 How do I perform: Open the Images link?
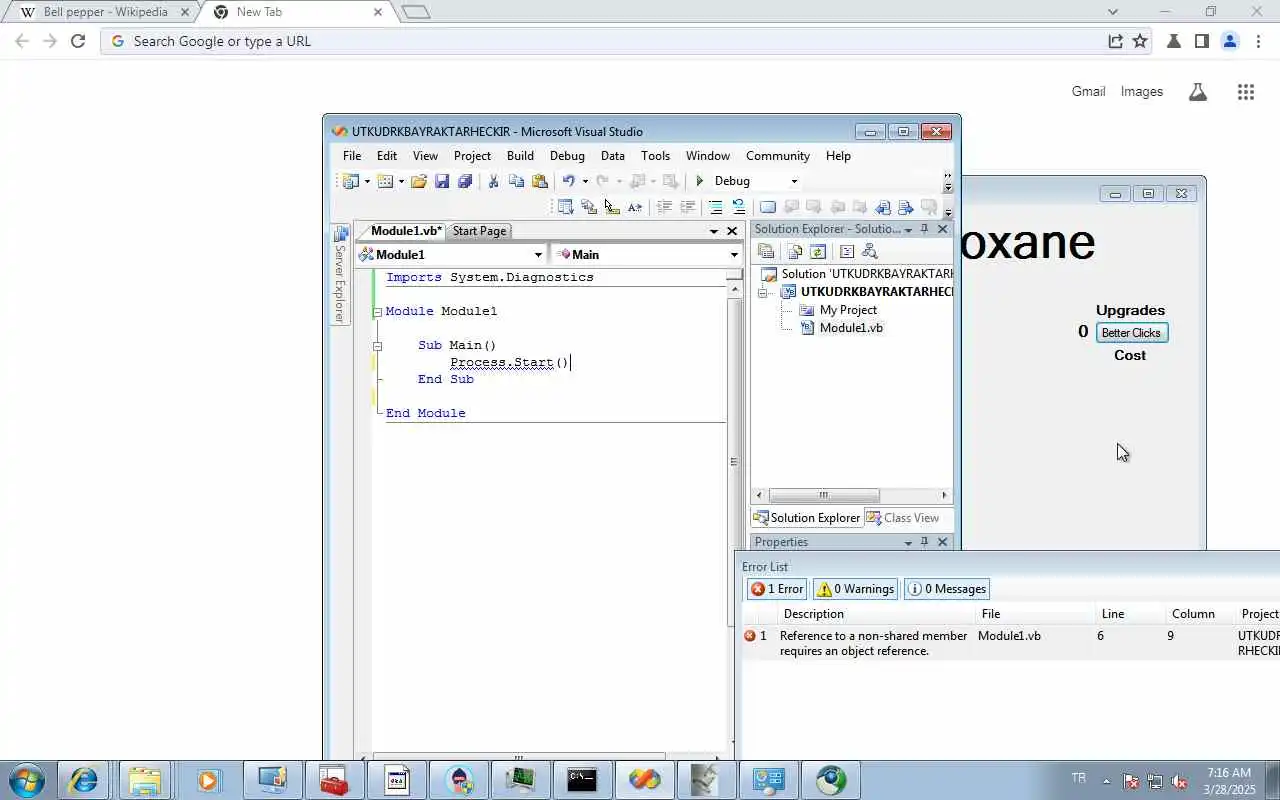1141,91
